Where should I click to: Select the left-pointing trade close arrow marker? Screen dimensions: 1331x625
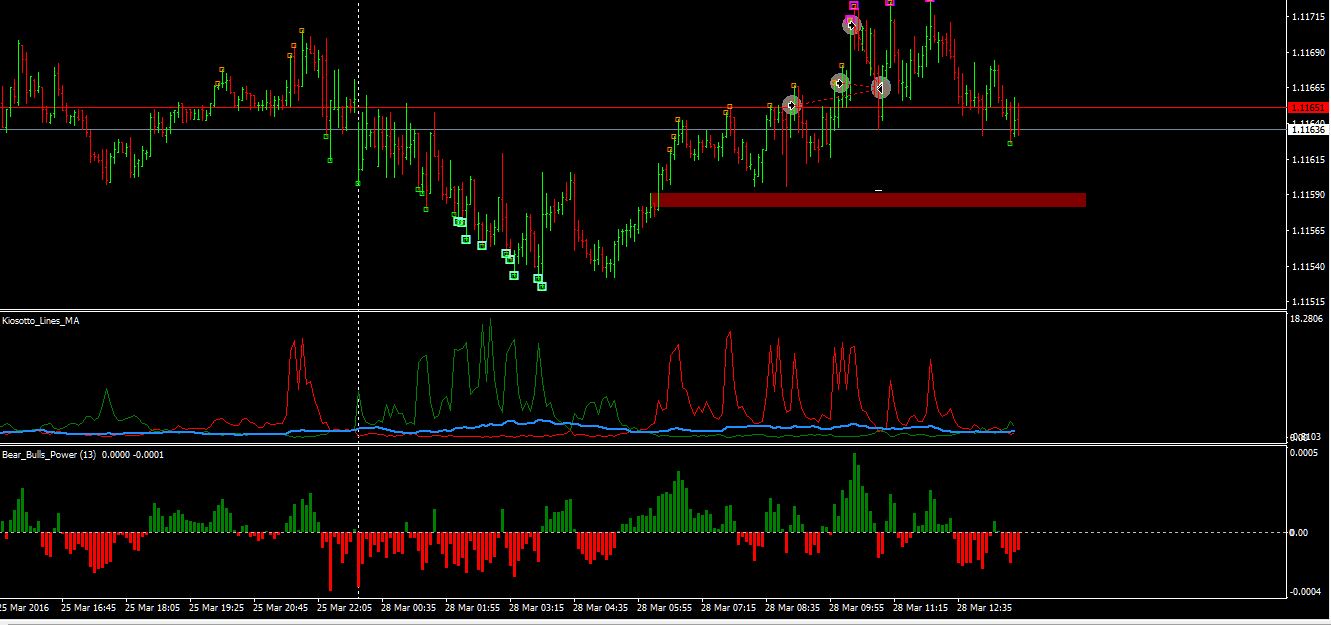[880, 88]
